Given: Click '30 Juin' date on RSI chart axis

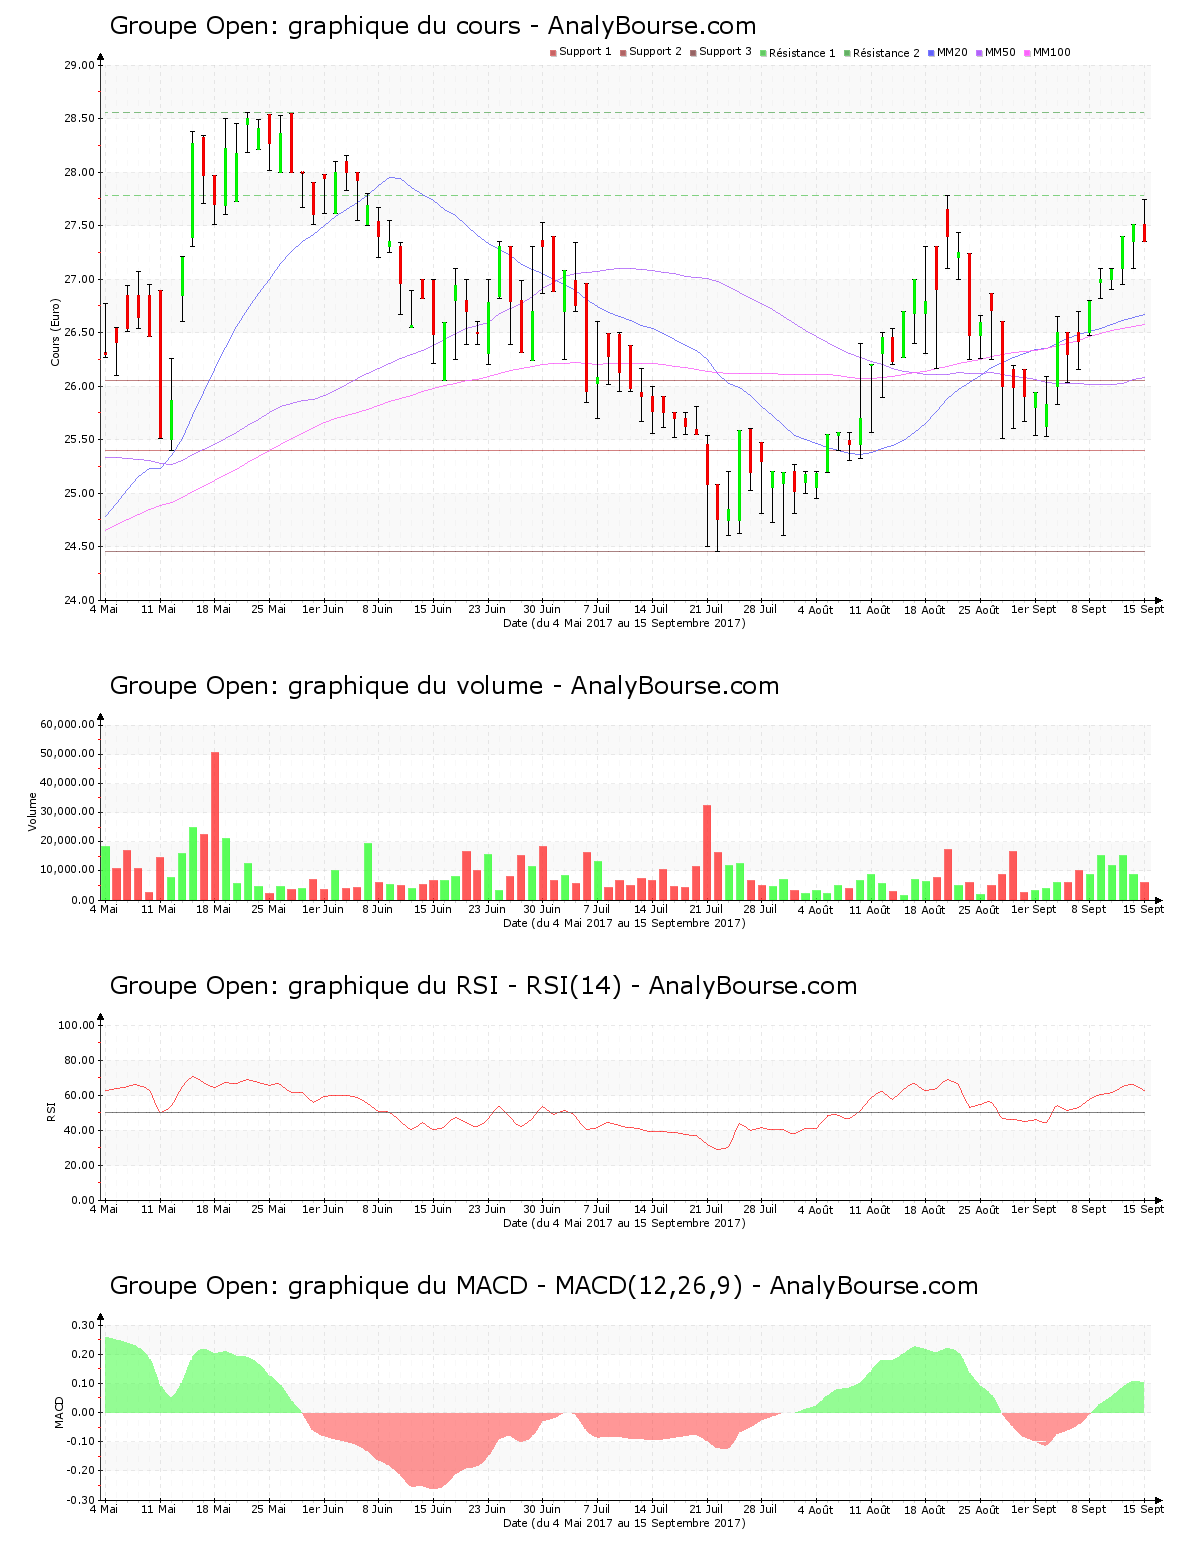Looking at the screenshot, I should tap(542, 1209).
